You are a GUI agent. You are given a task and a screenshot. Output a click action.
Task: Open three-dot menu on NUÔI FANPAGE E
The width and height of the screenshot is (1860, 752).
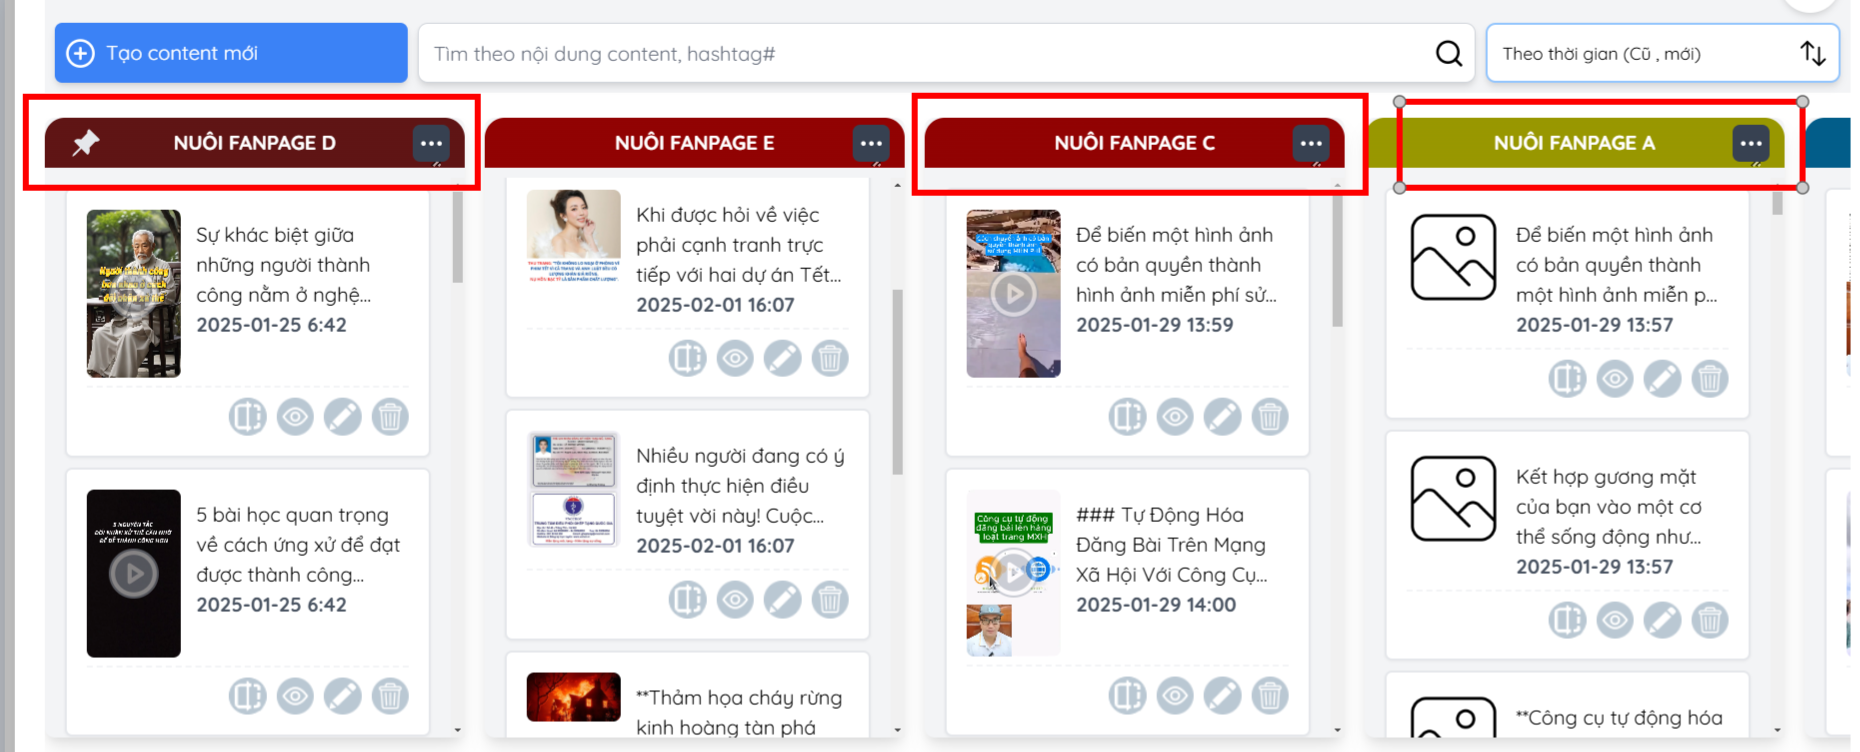(871, 143)
